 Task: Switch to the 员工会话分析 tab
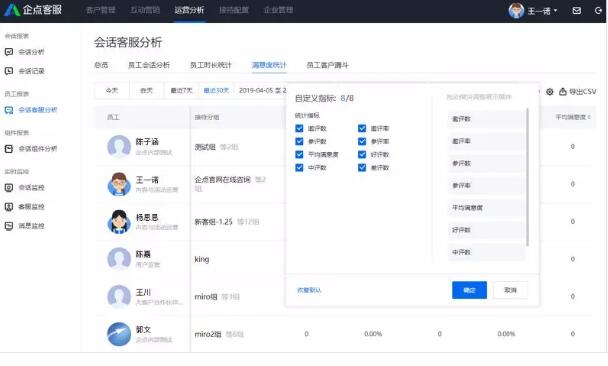coord(149,65)
